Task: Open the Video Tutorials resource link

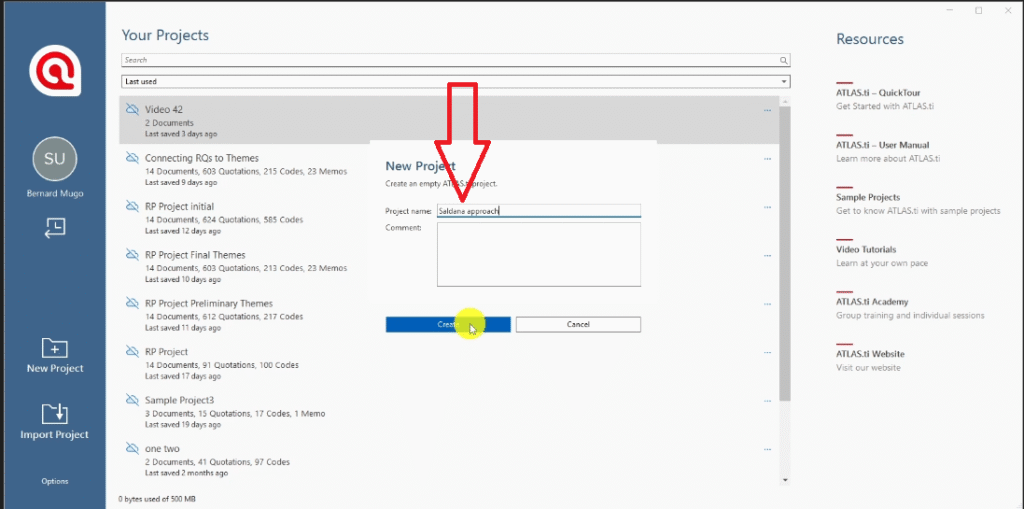Action: 866,249
